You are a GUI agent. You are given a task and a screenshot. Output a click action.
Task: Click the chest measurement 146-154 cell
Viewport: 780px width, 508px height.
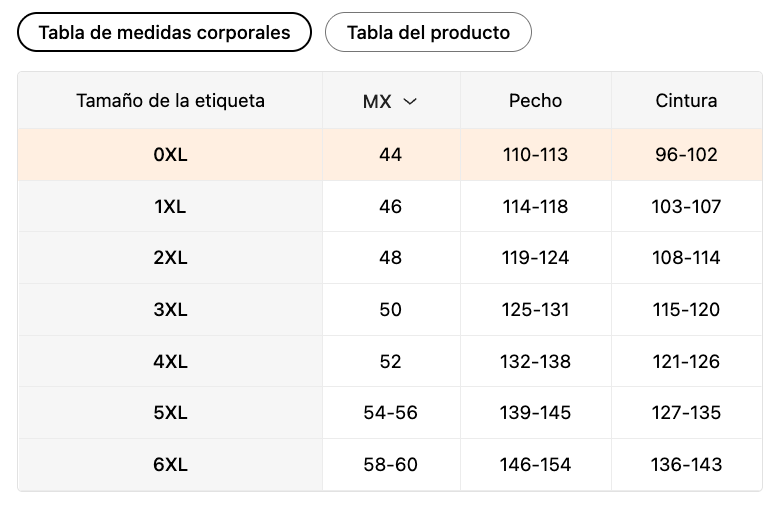(535, 465)
